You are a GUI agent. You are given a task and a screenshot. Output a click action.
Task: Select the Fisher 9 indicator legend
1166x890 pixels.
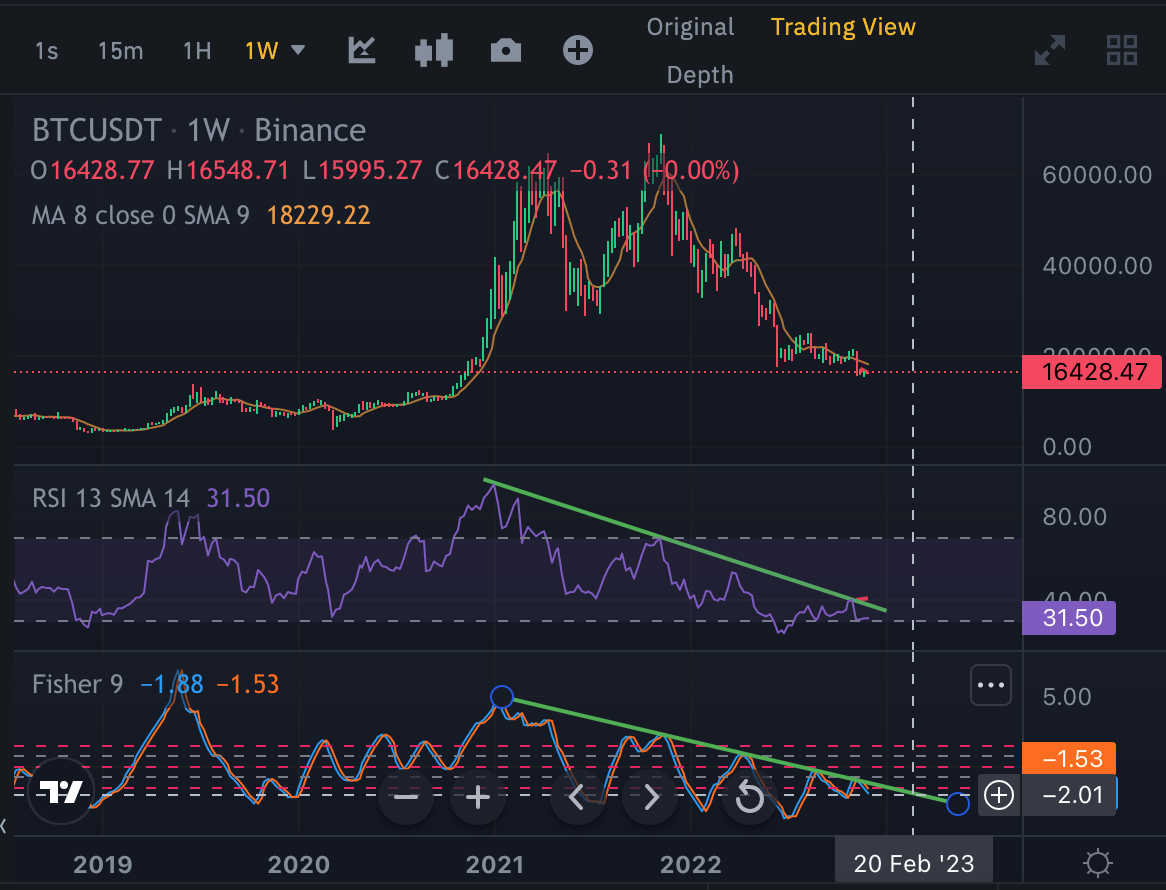tap(77, 684)
